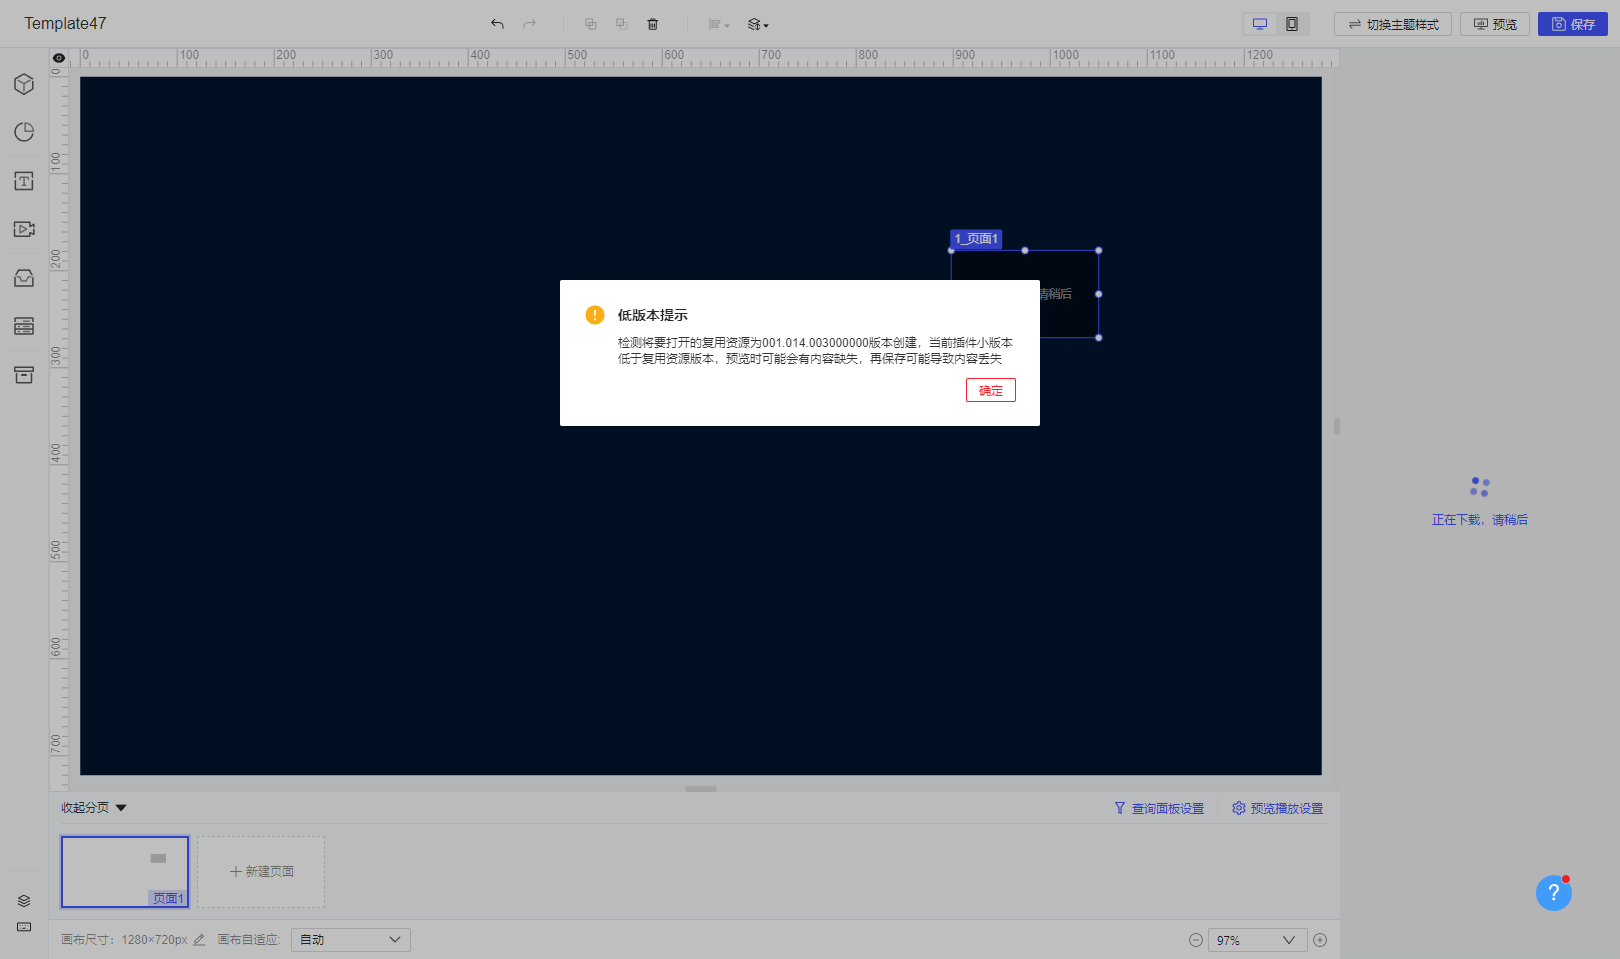This screenshot has width=1620, height=959.
Task: Open the 97% zoom level dropdown
Action: click(x=1257, y=940)
